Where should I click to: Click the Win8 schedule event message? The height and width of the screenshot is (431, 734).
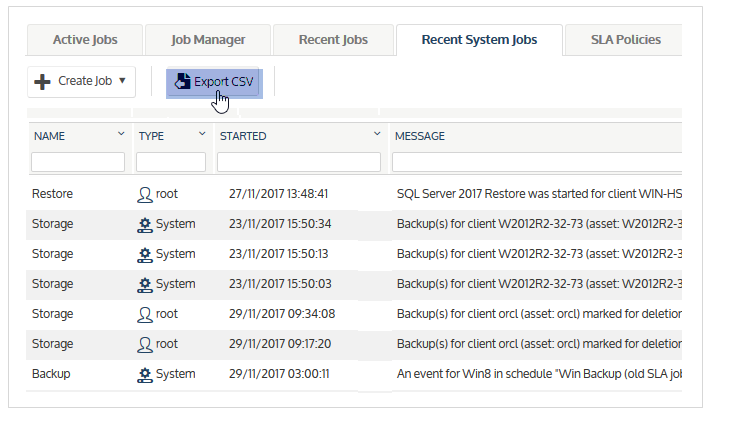tap(539, 373)
